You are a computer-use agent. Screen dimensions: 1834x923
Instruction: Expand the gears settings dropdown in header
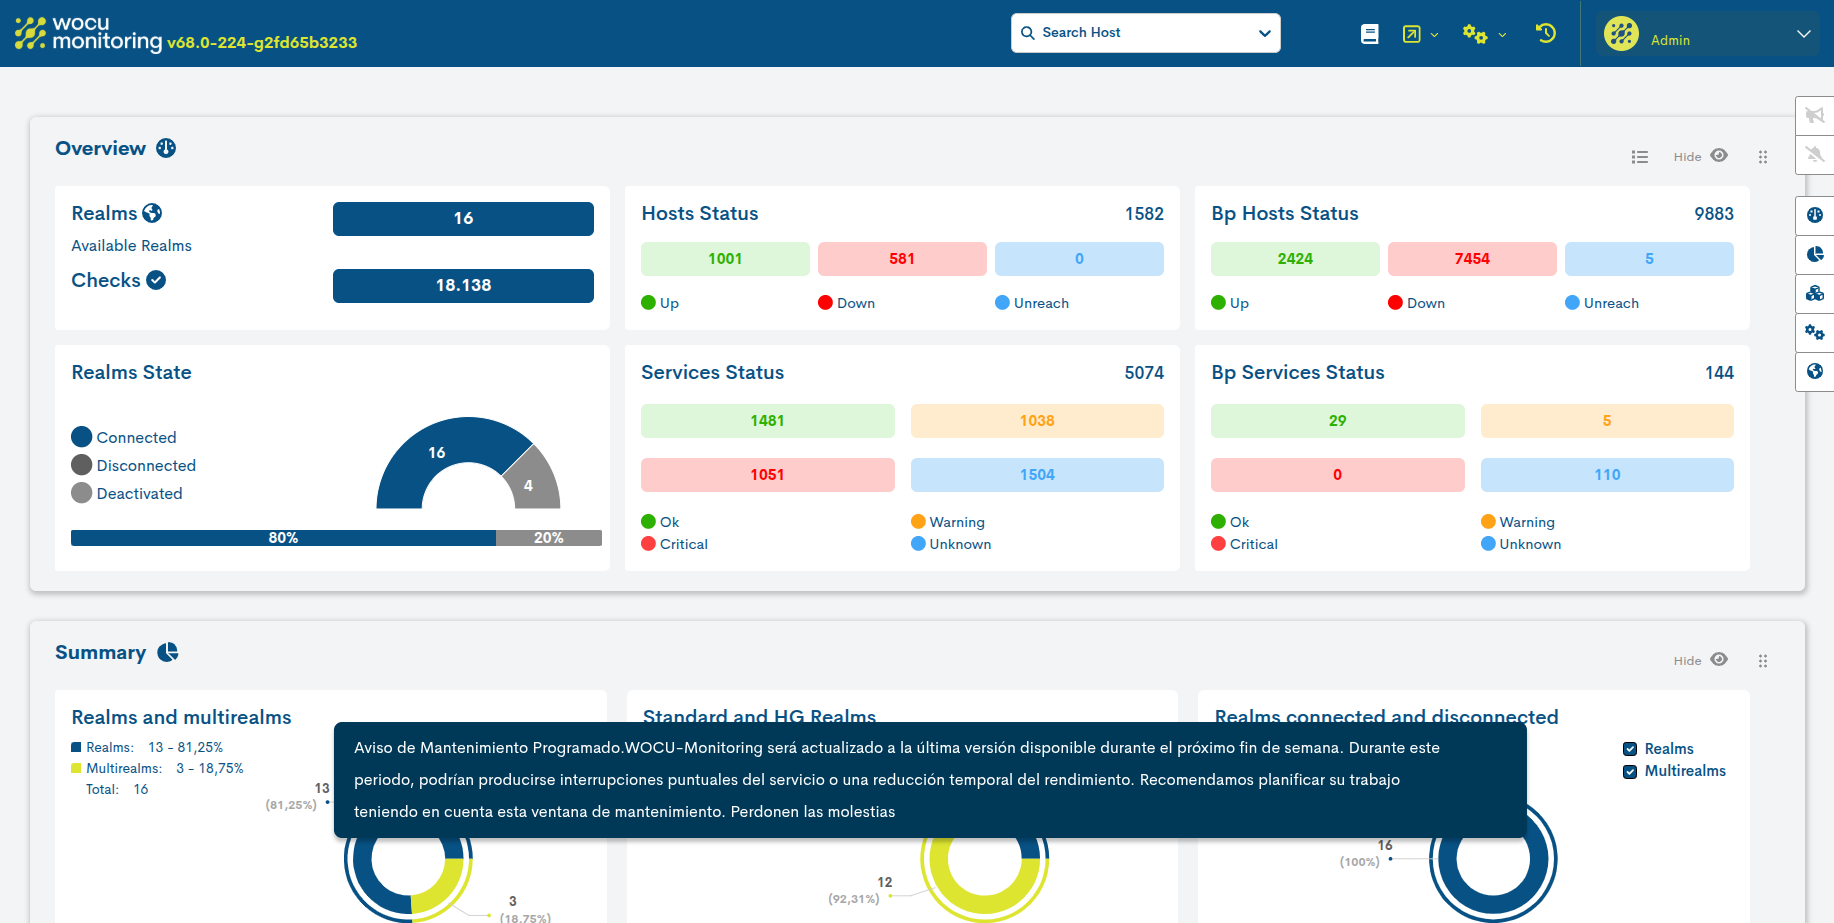[1484, 34]
